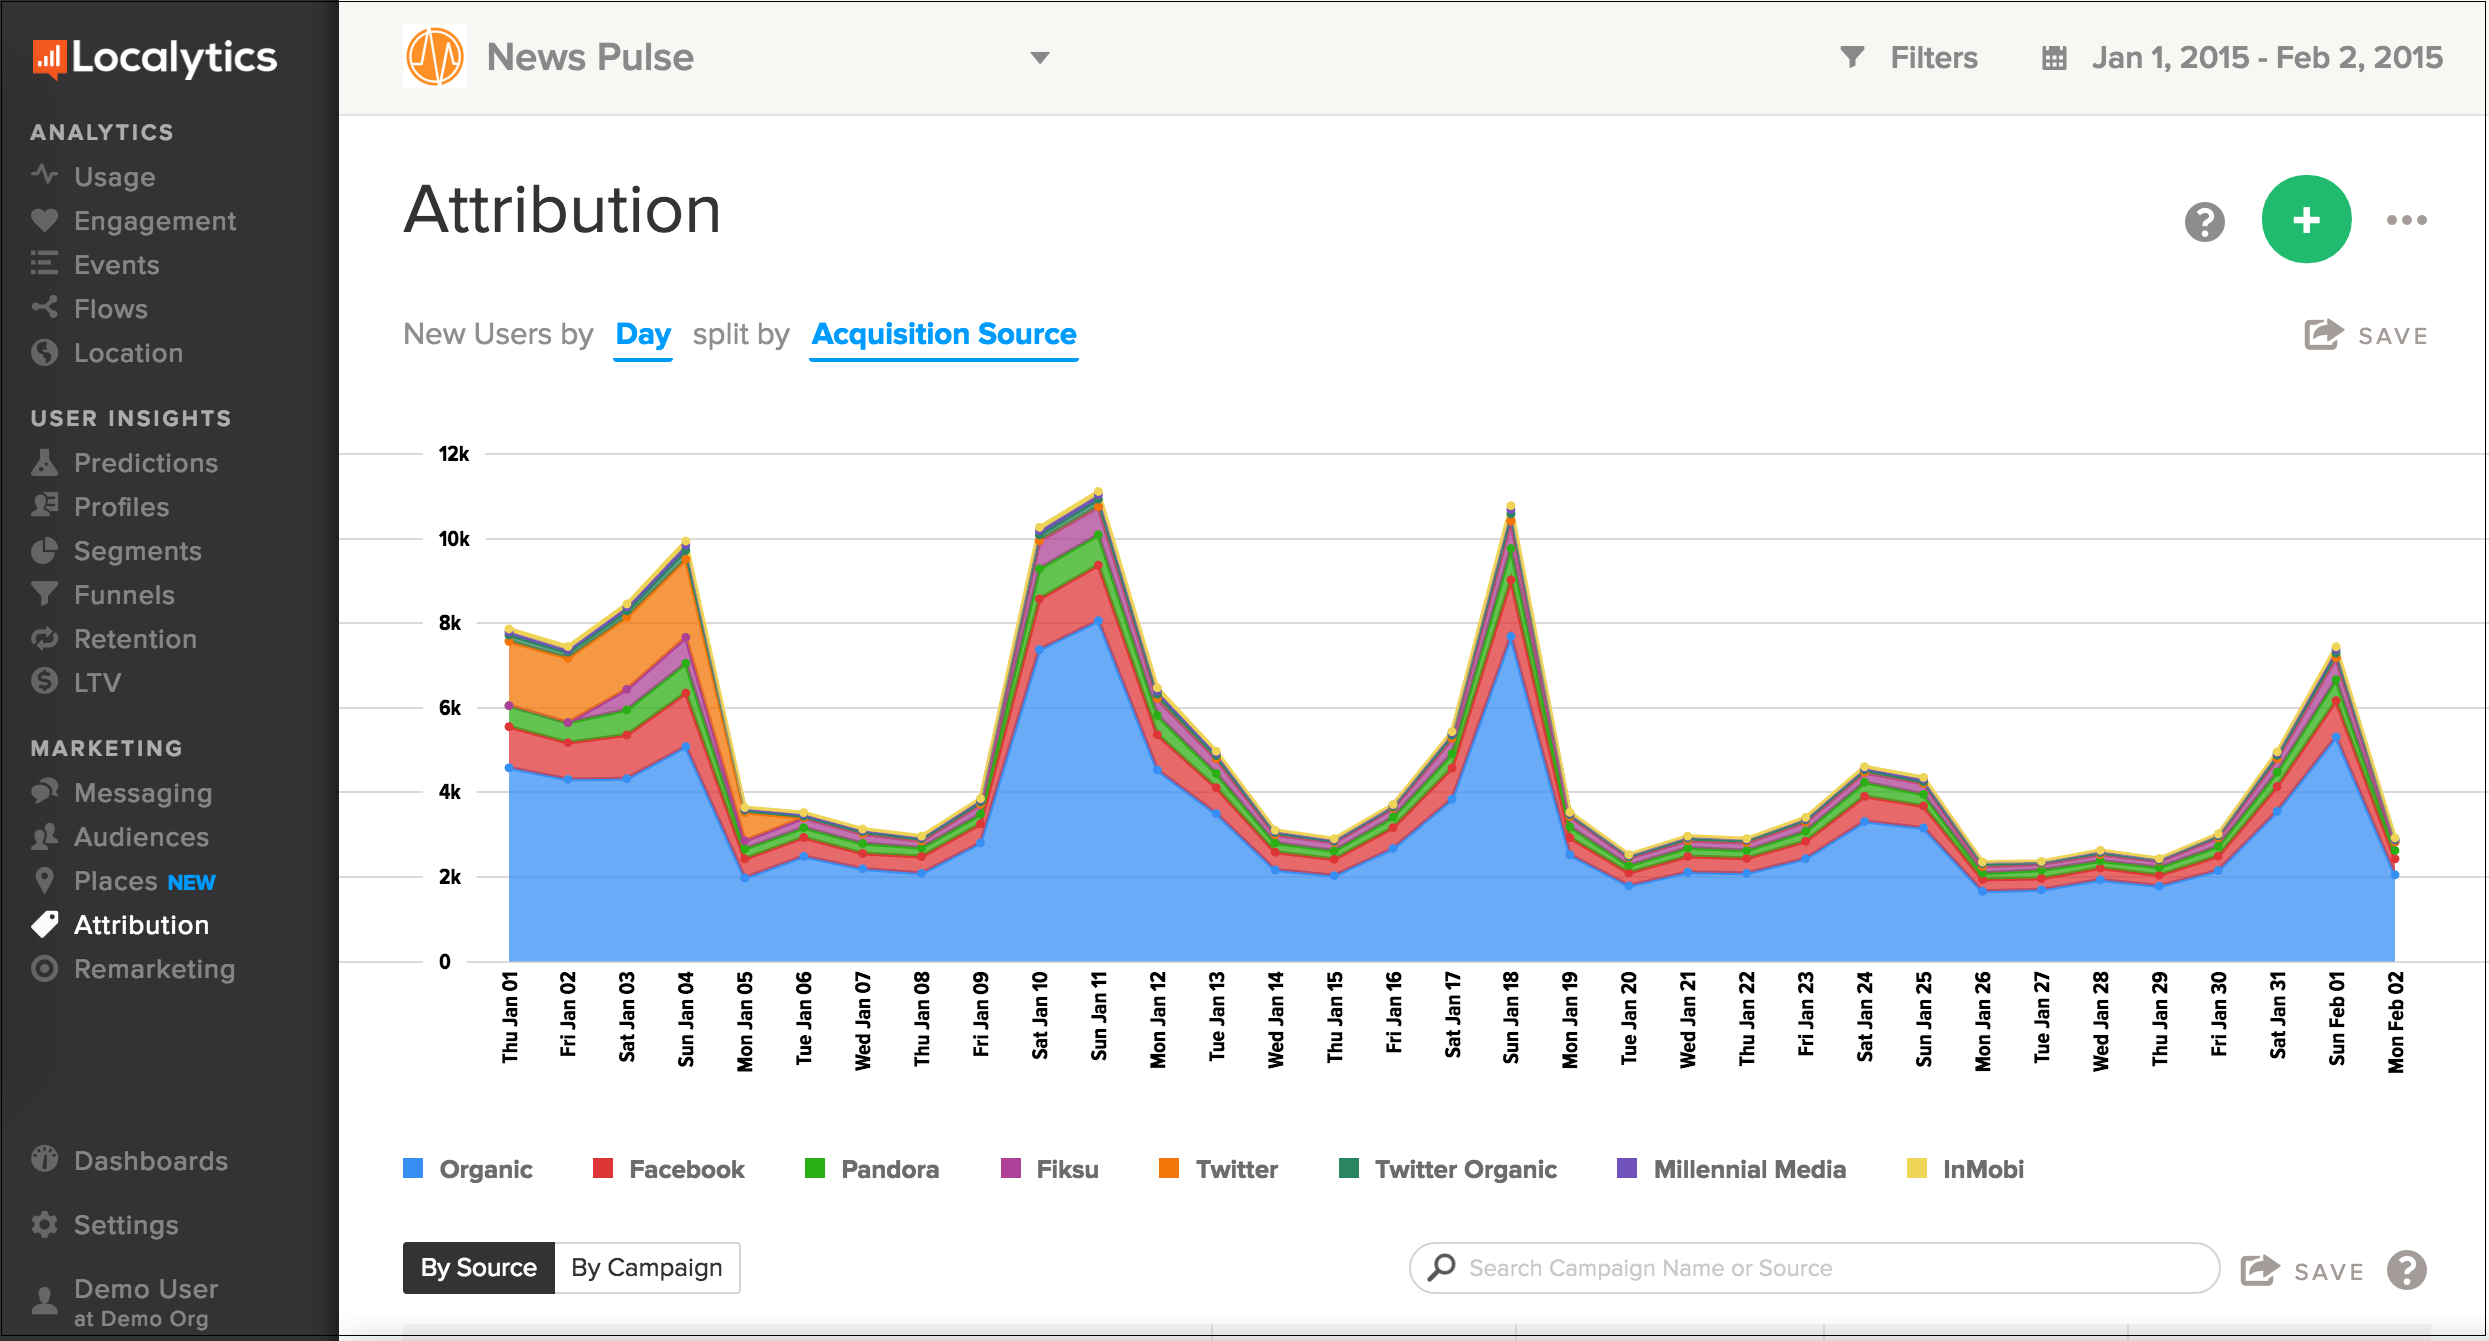
Task: Click the bottom help icon beside Save
Action: (x=2406, y=1270)
